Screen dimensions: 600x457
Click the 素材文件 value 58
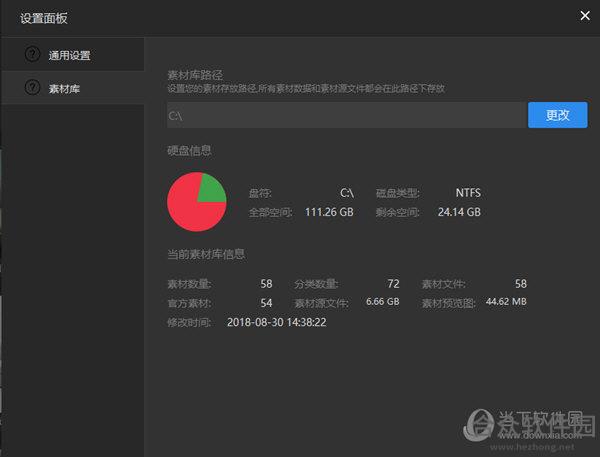pyautogui.click(x=521, y=284)
